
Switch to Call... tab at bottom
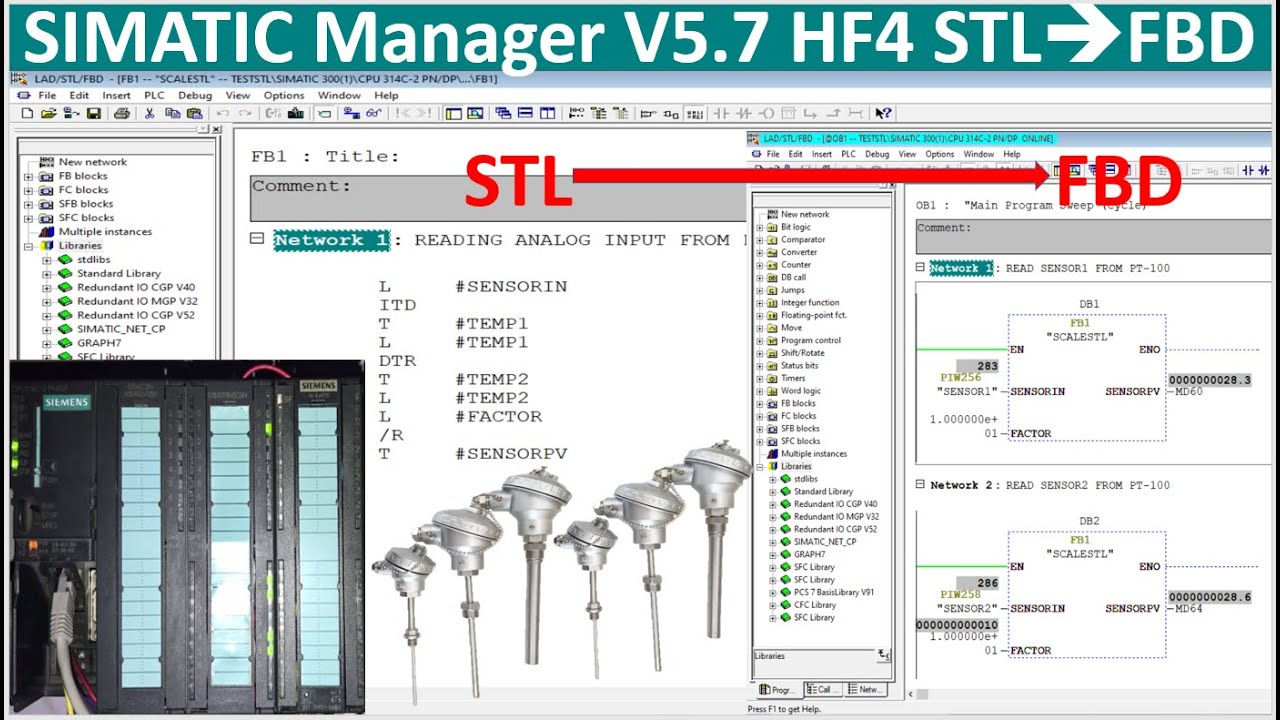click(x=823, y=689)
